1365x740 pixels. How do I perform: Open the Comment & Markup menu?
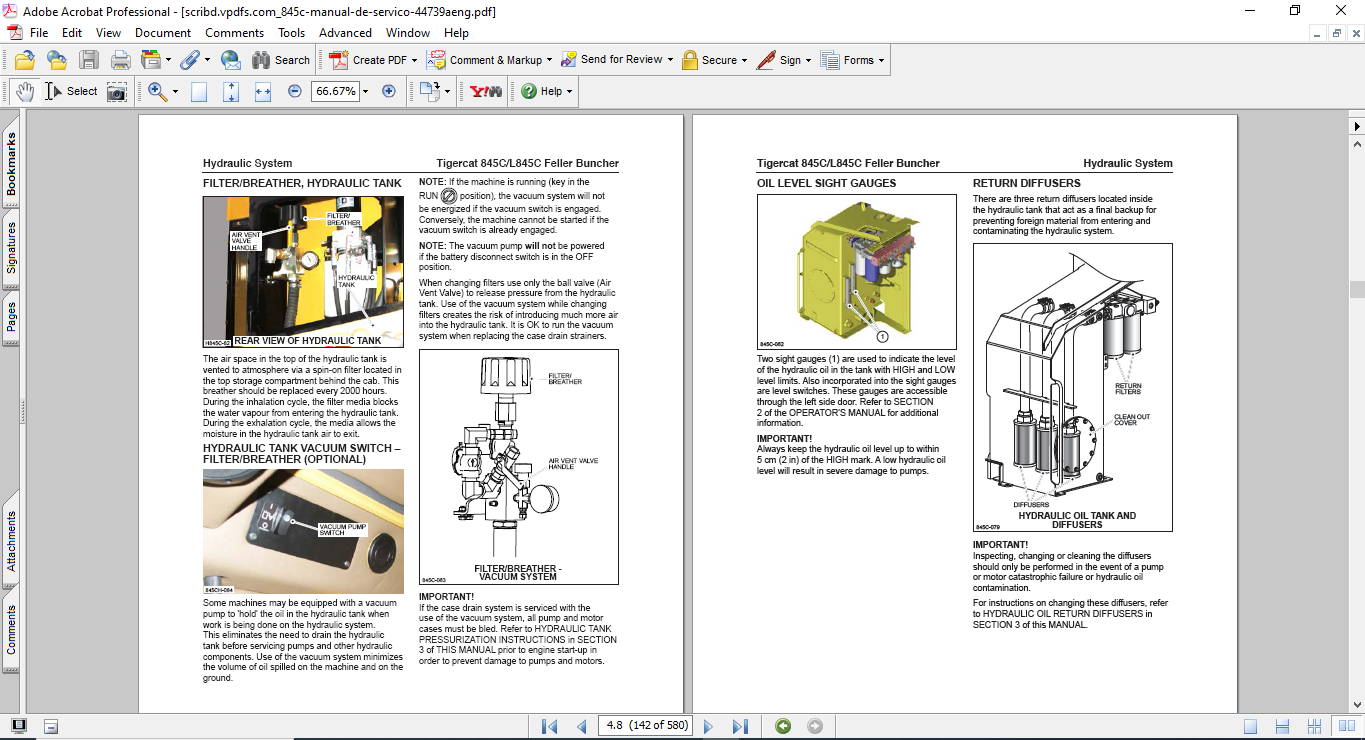pos(489,60)
